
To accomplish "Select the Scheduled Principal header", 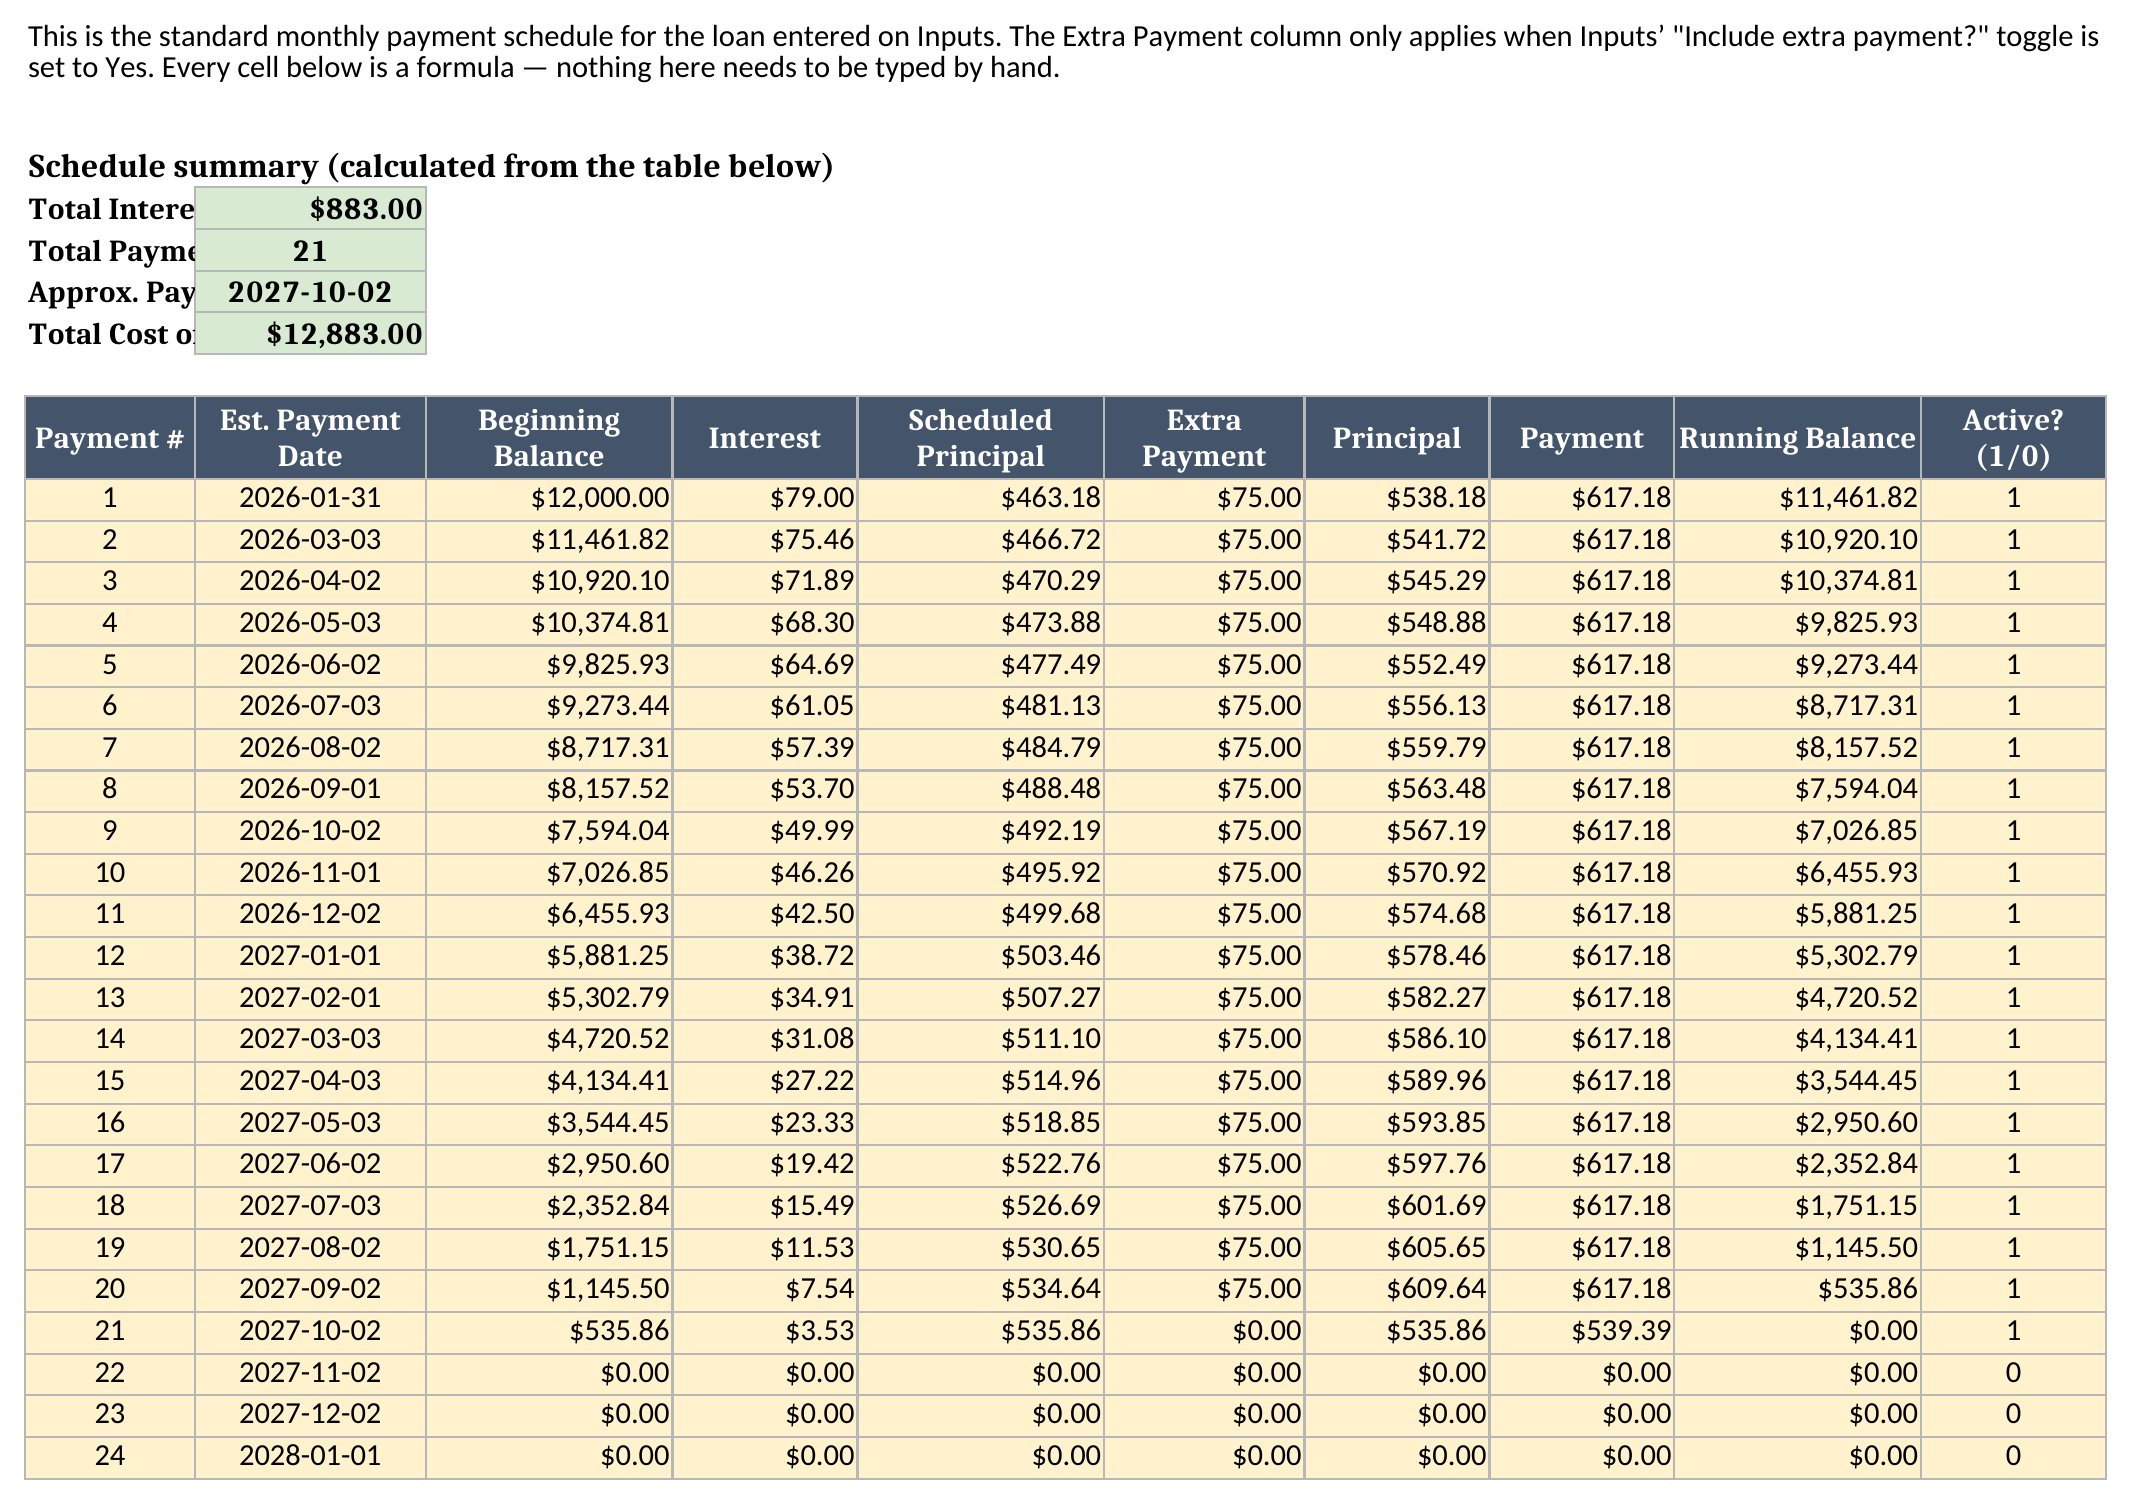I will click(x=980, y=438).
